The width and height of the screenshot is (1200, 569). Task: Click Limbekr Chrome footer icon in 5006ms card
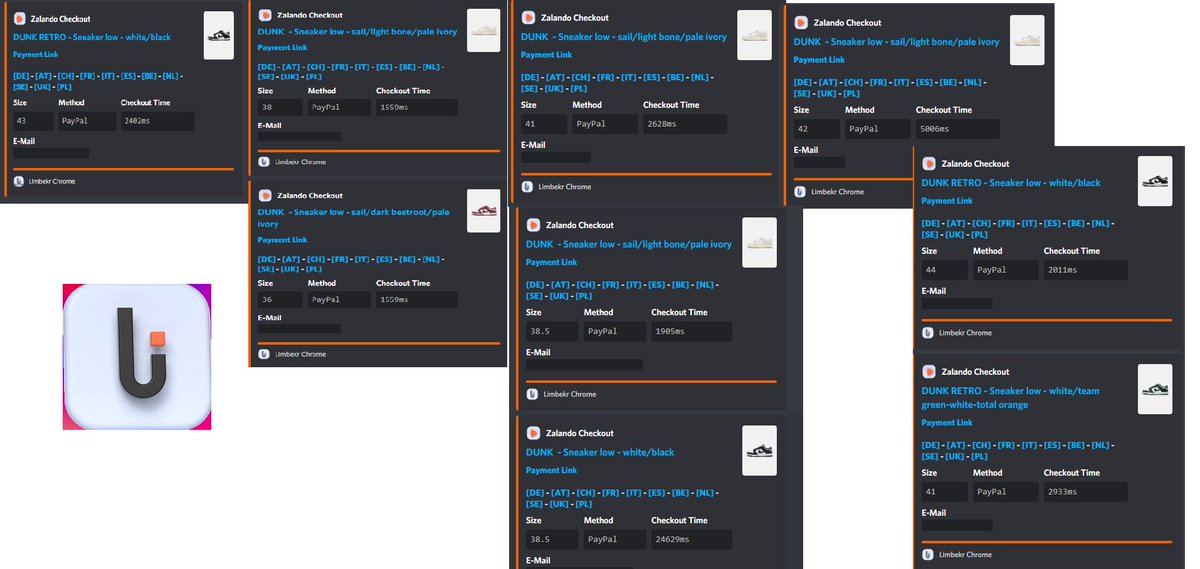tap(800, 191)
